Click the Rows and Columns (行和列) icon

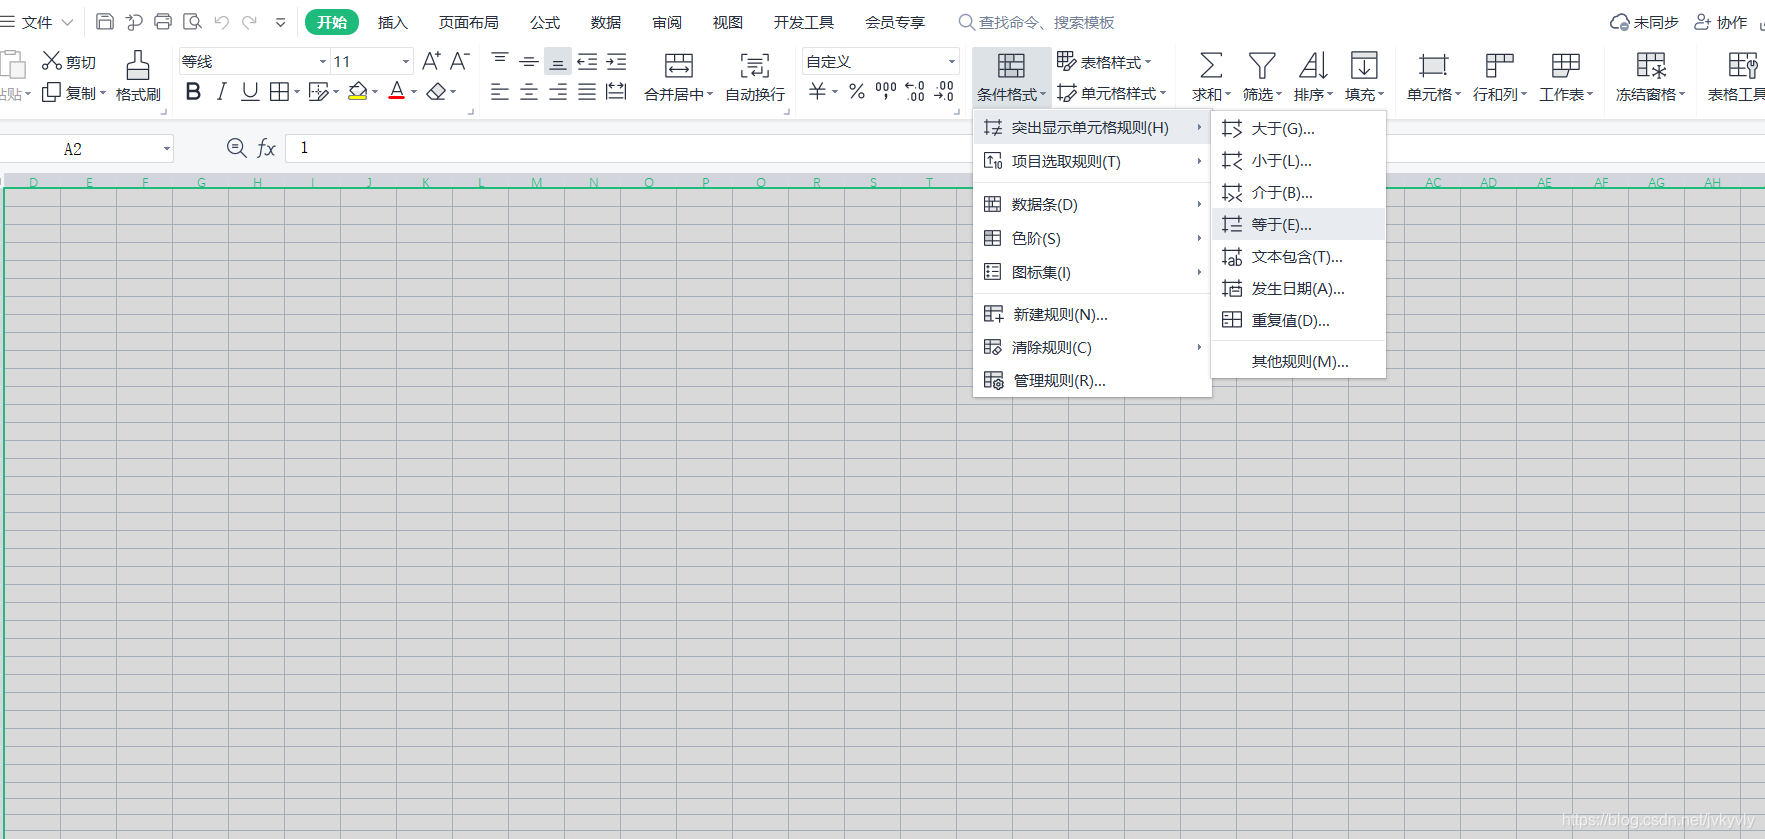(x=1499, y=66)
